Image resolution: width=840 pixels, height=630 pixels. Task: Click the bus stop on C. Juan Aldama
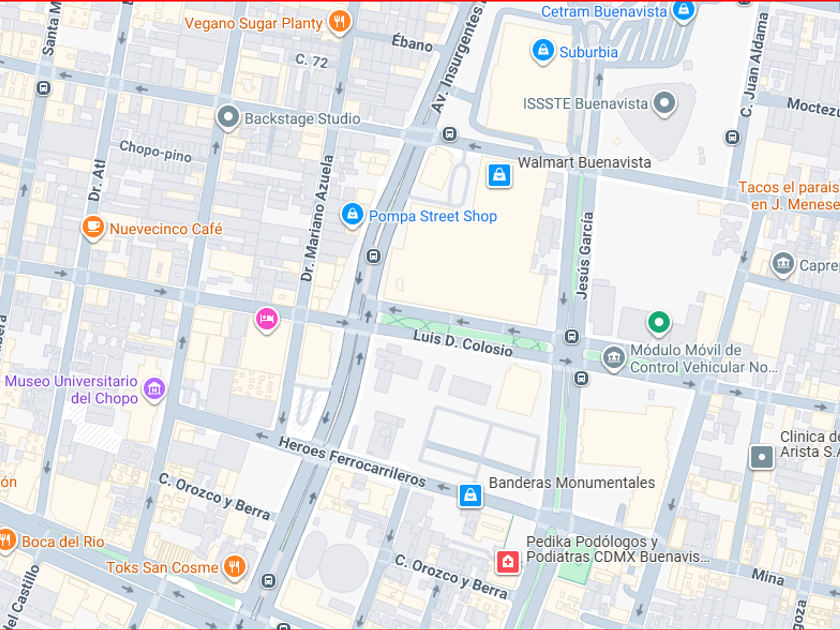point(732,137)
